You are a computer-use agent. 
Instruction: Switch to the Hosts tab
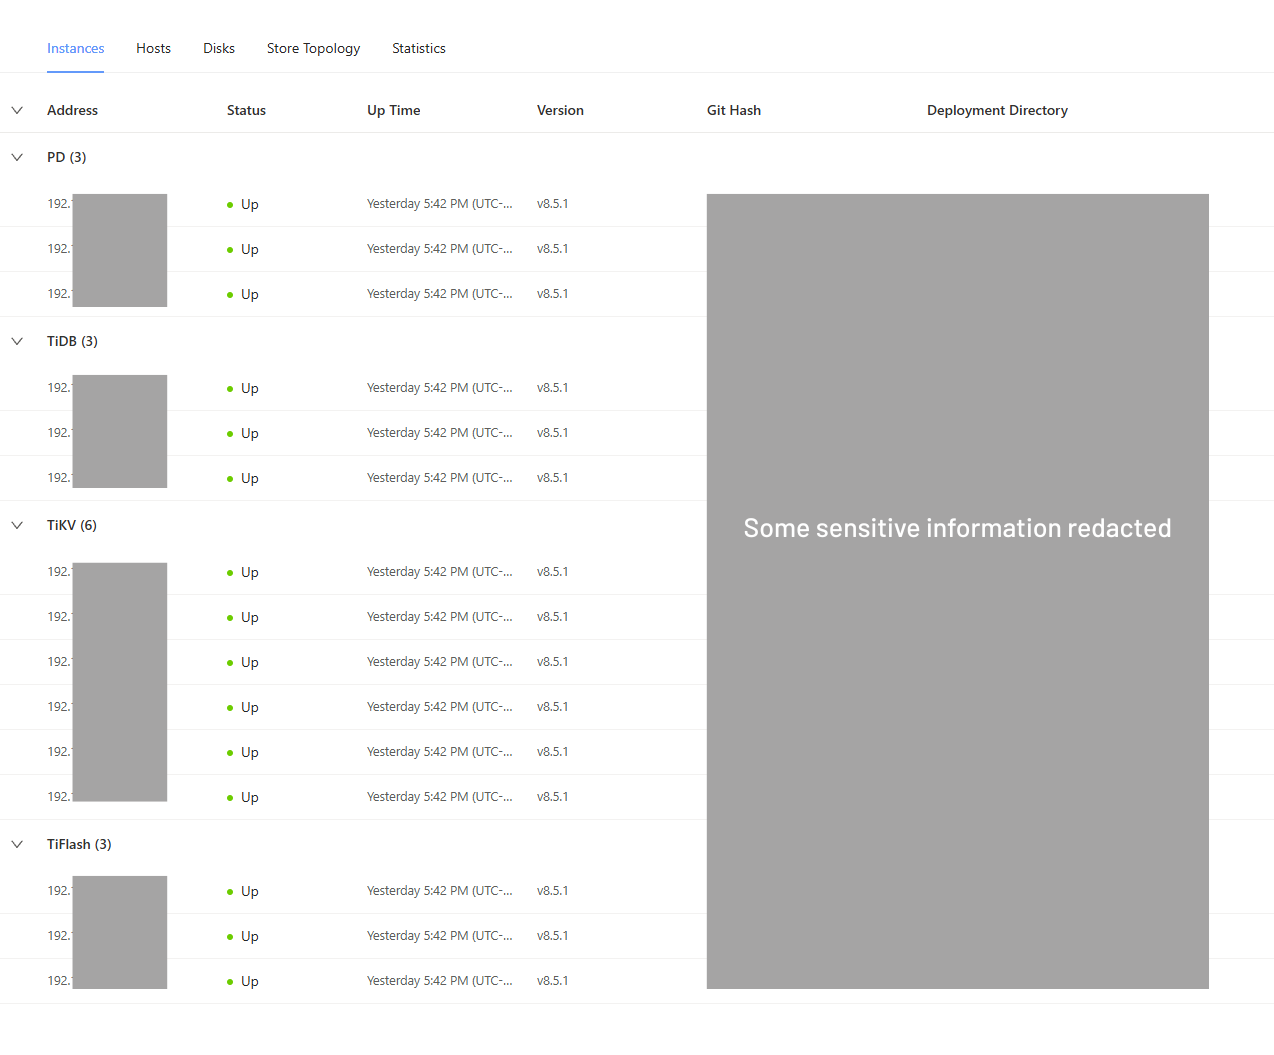coord(153,48)
